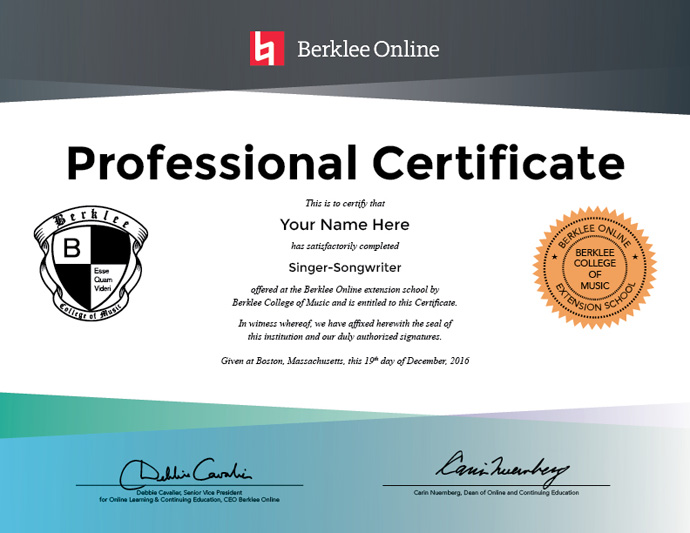Click the 'Singer-Songwriter' program name

(345, 268)
